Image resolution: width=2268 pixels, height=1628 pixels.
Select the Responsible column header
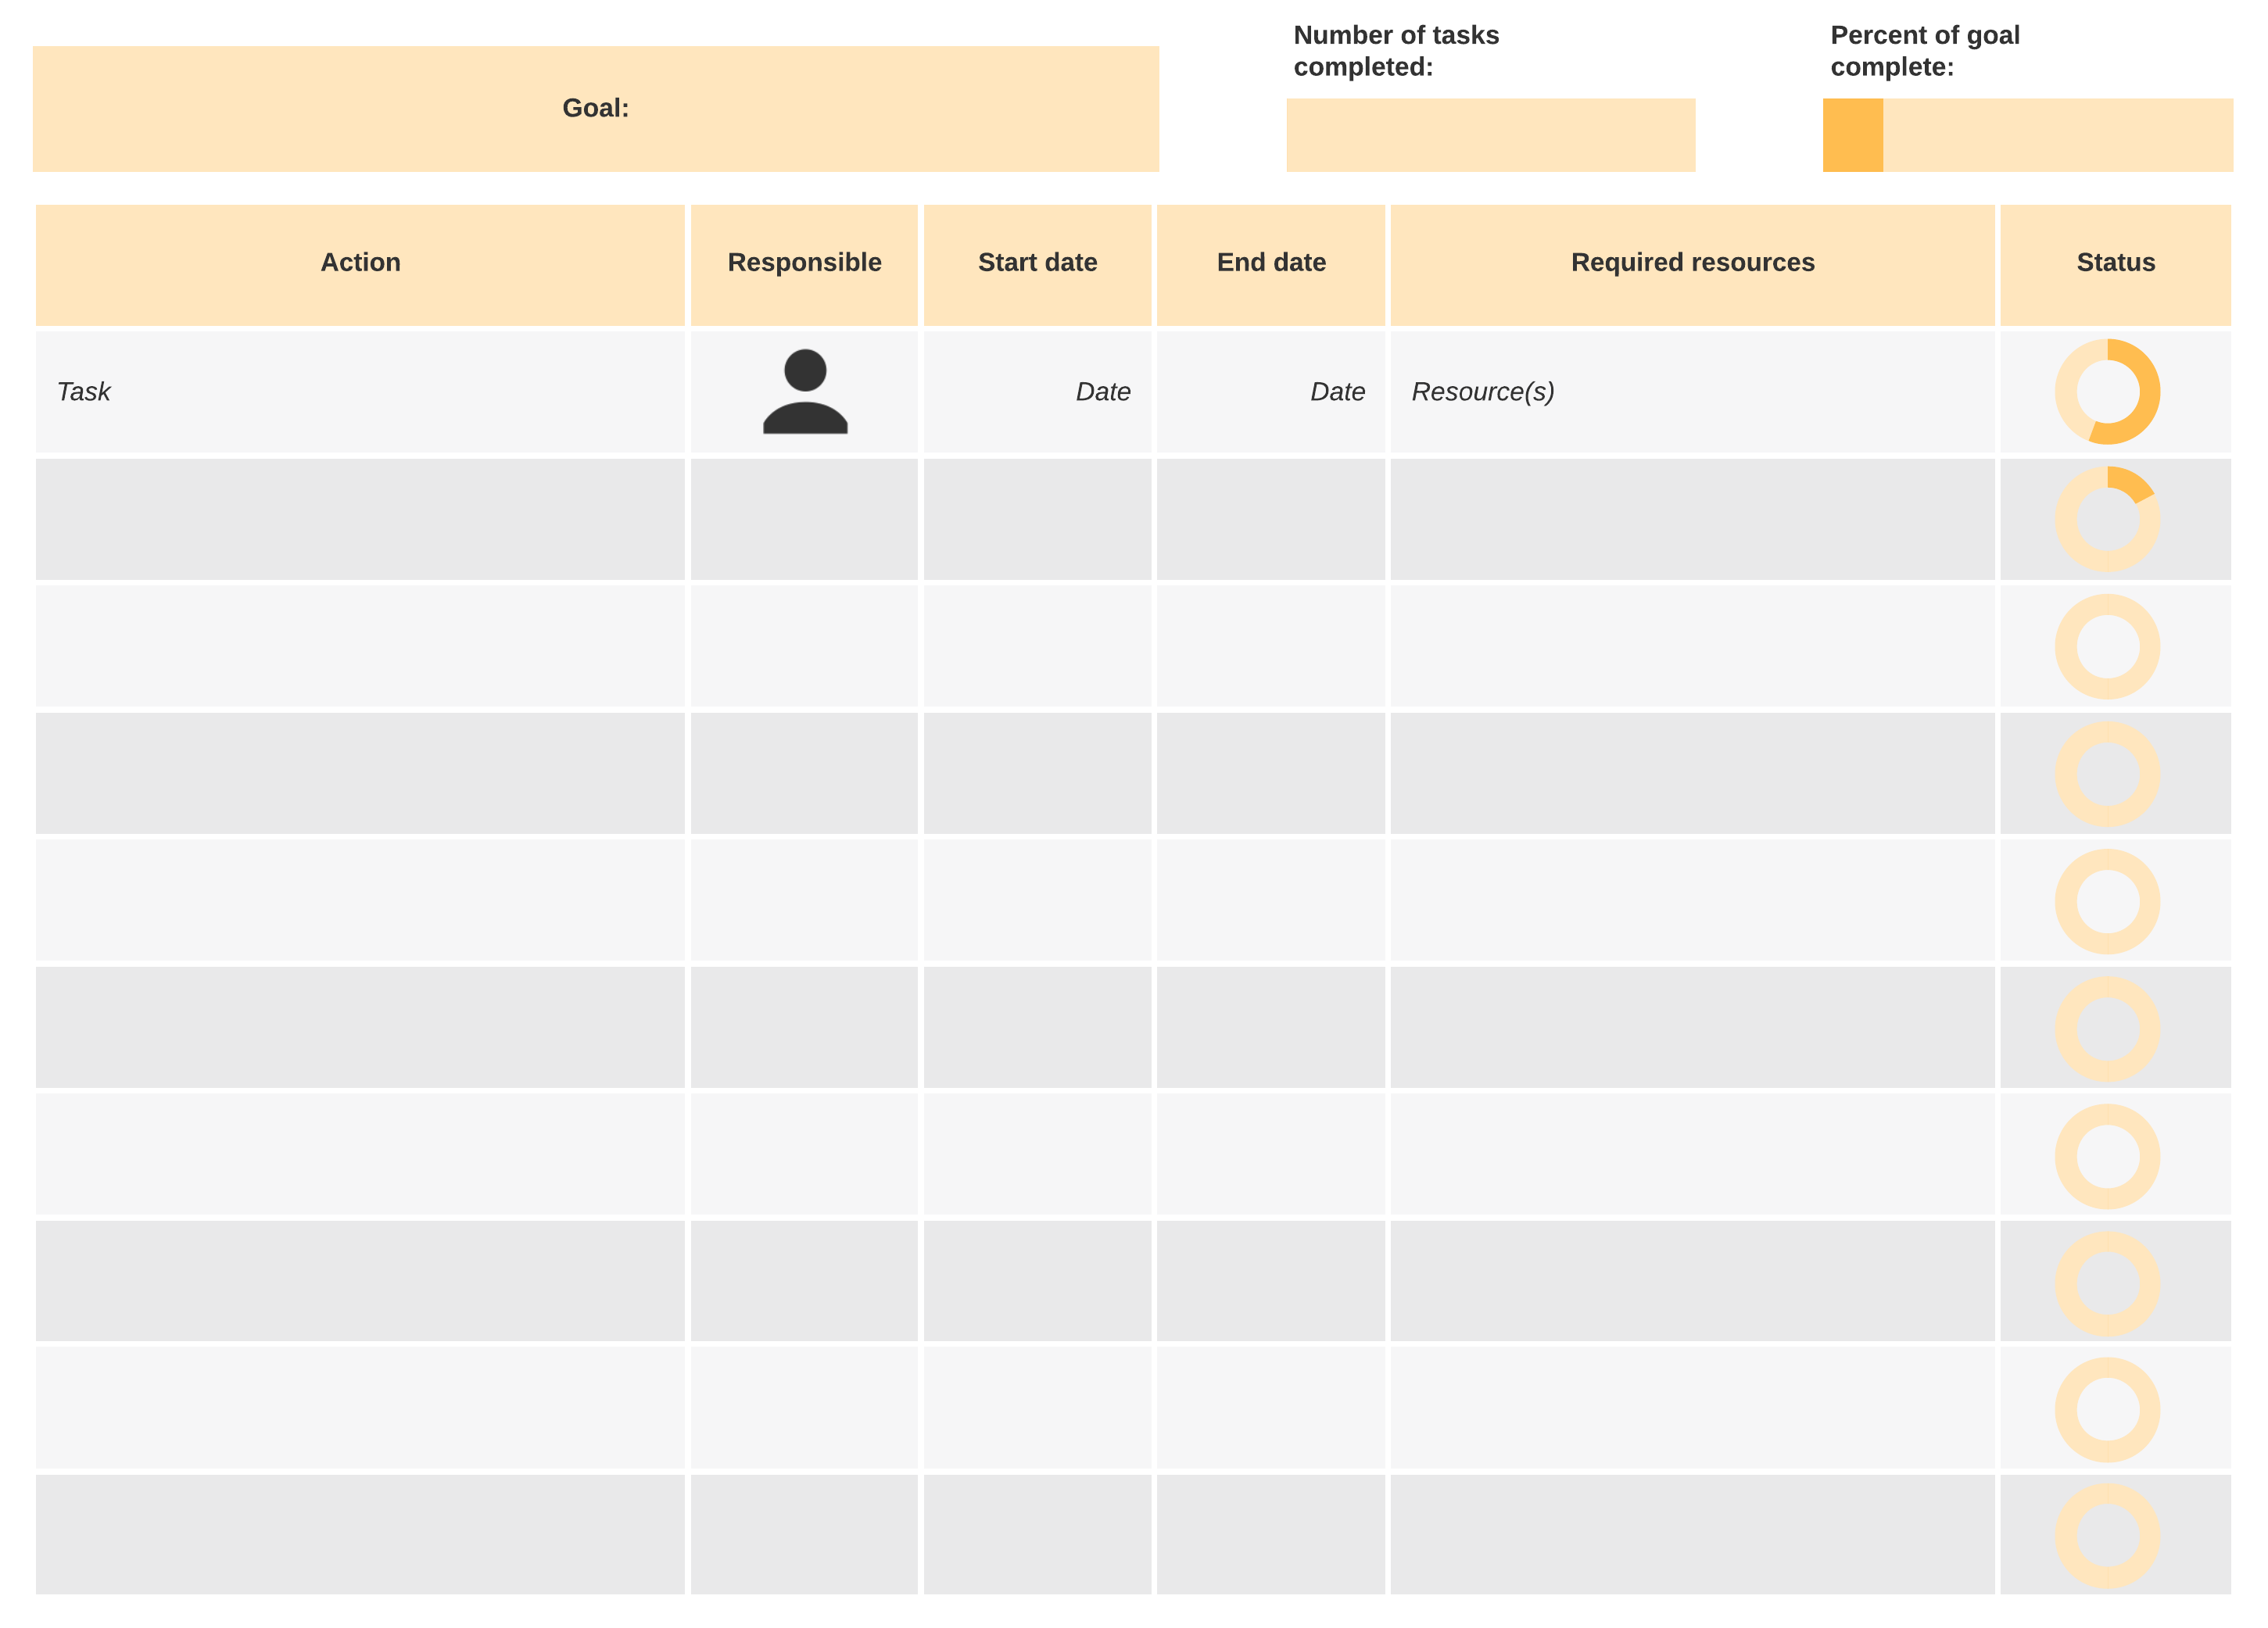(x=804, y=263)
